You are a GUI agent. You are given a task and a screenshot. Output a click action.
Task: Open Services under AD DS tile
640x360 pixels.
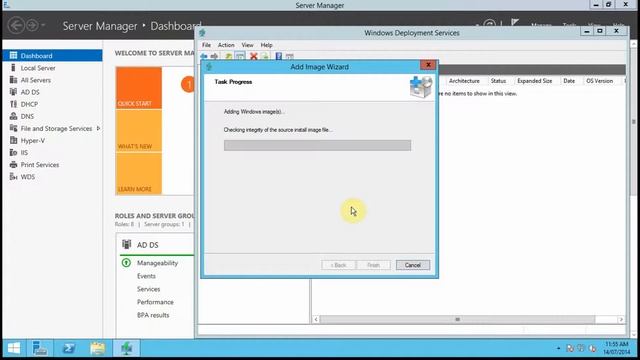tap(149, 289)
